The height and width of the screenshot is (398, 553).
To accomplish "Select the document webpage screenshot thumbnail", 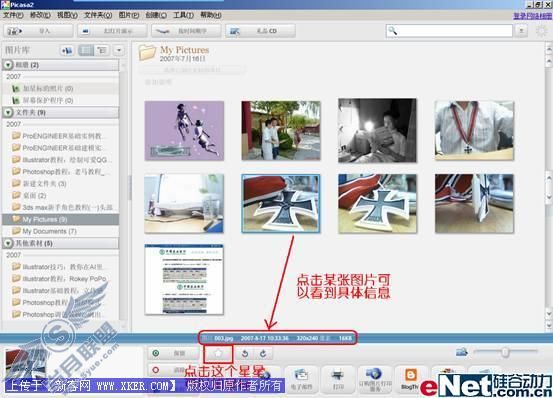I will (184, 280).
